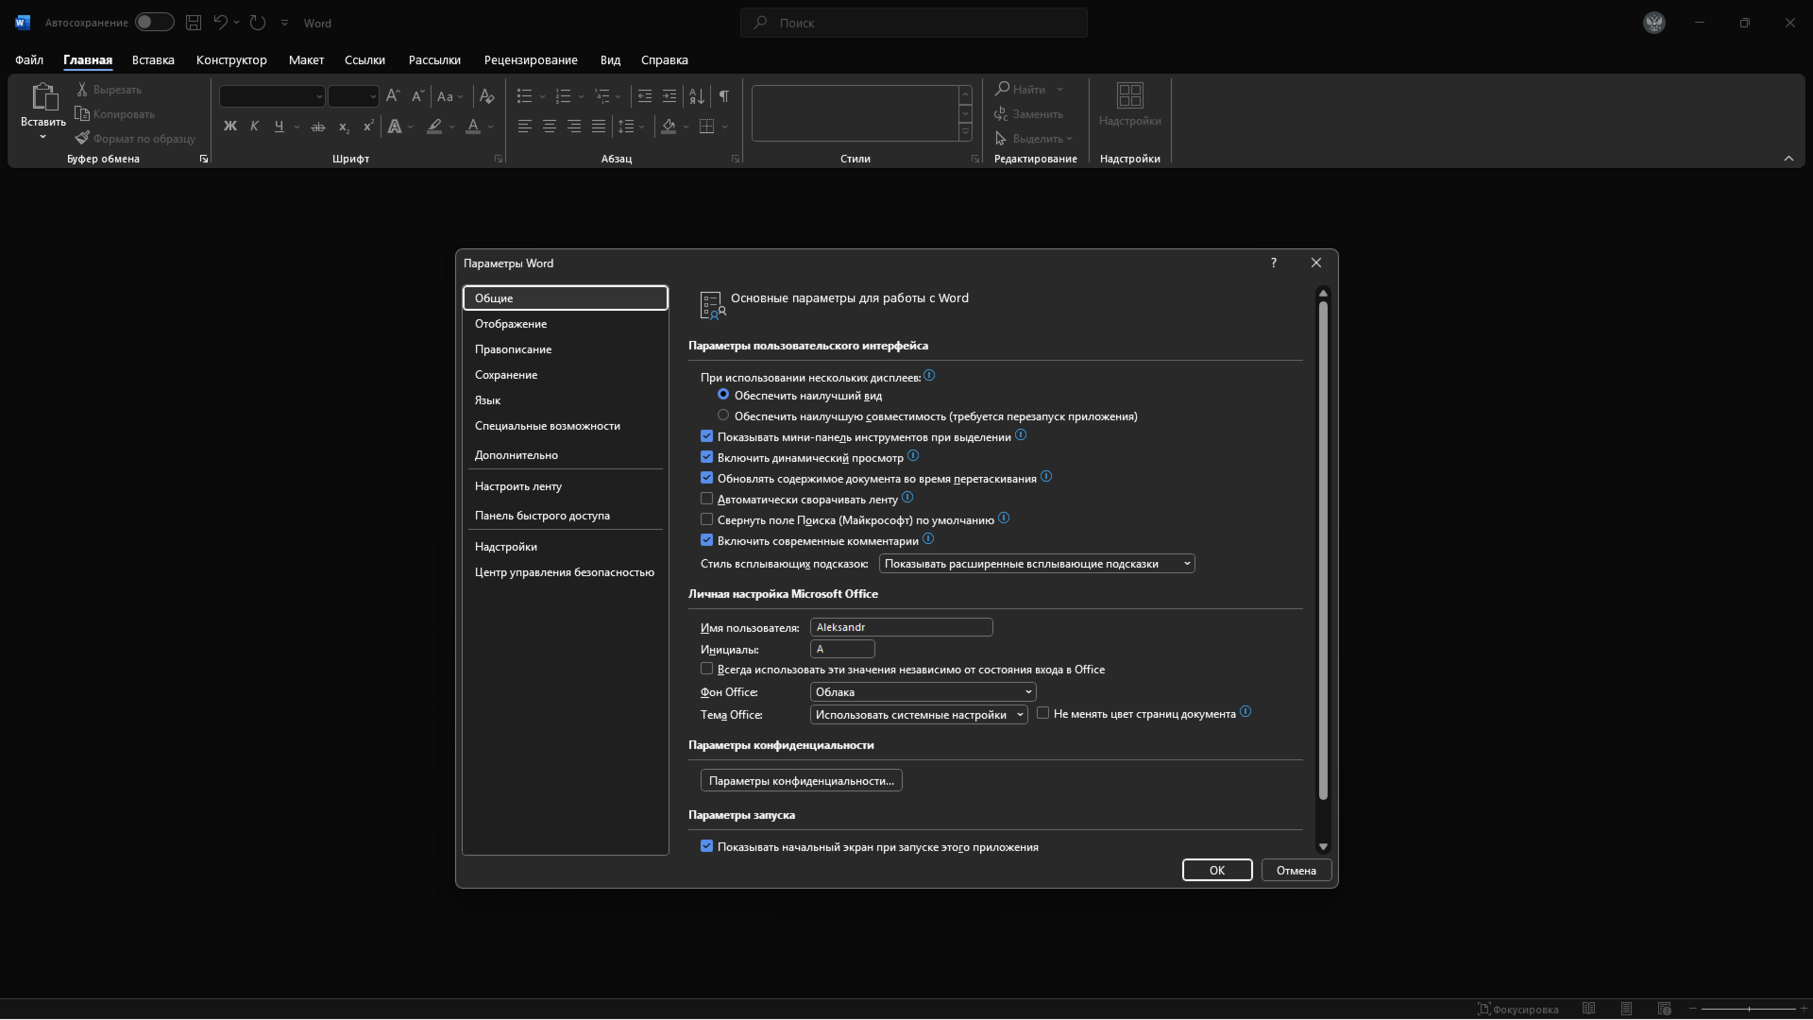This screenshot has width=1813, height=1020.
Task: Click the user name input field
Action: (900, 627)
